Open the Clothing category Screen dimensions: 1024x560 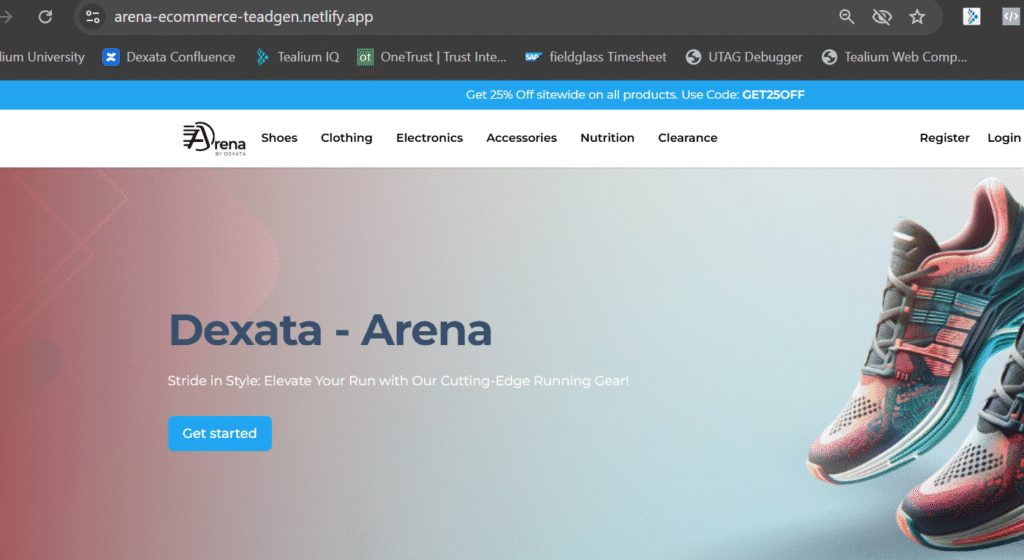[346, 138]
